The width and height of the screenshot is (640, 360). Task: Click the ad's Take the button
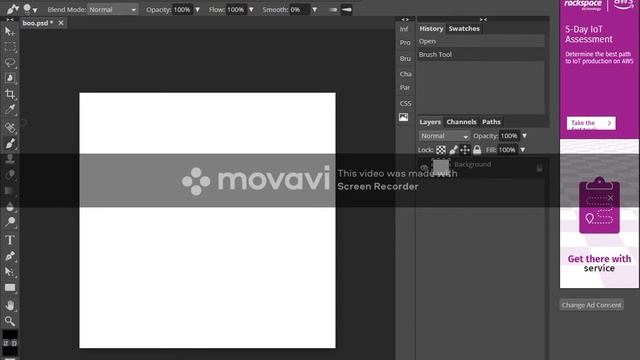[x=591, y=123]
